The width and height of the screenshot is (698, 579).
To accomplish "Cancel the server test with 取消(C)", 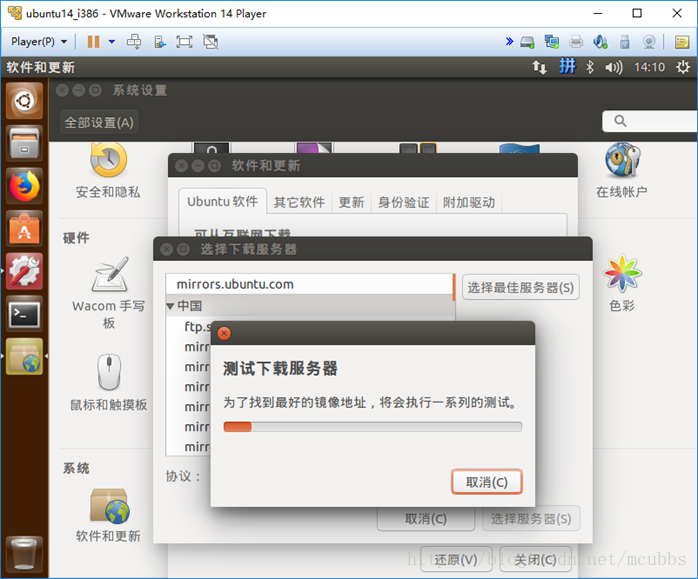I will [x=487, y=482].
